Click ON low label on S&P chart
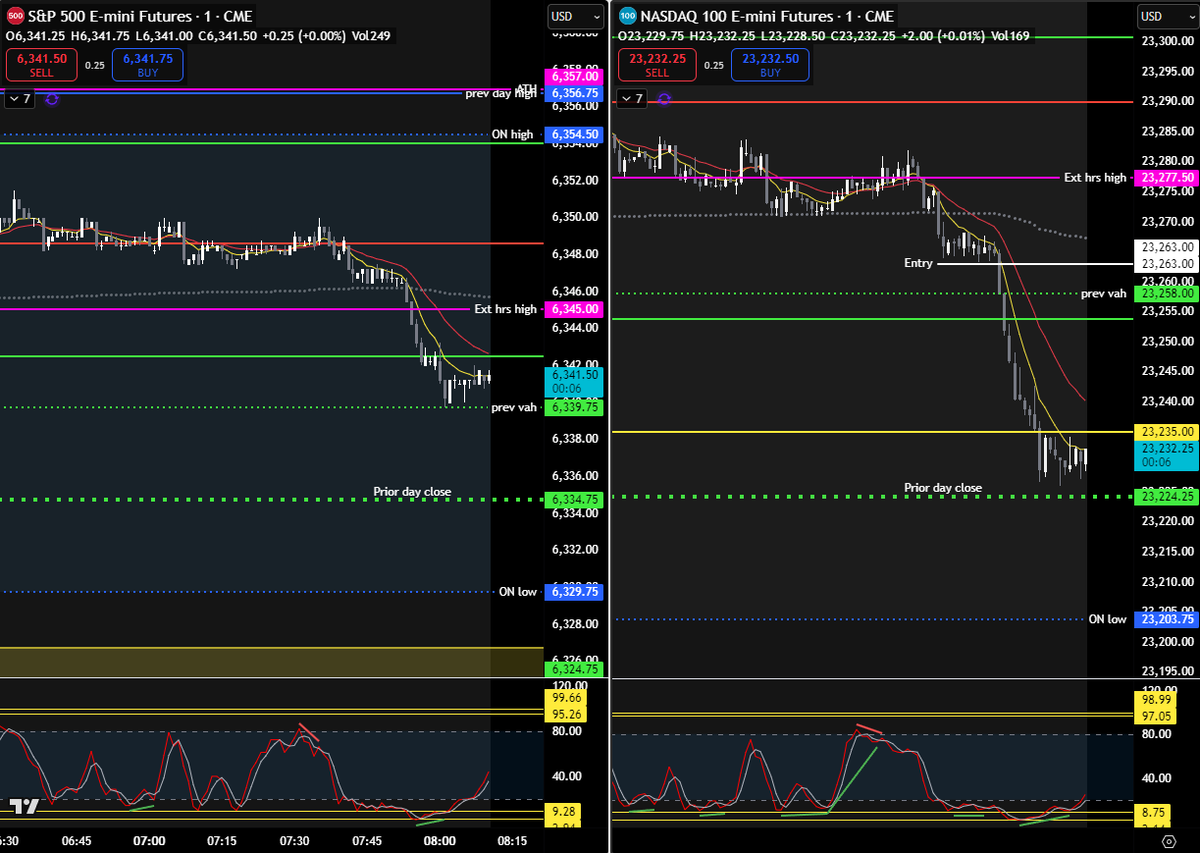The image size is (1200, 853). tap(518, 591)
